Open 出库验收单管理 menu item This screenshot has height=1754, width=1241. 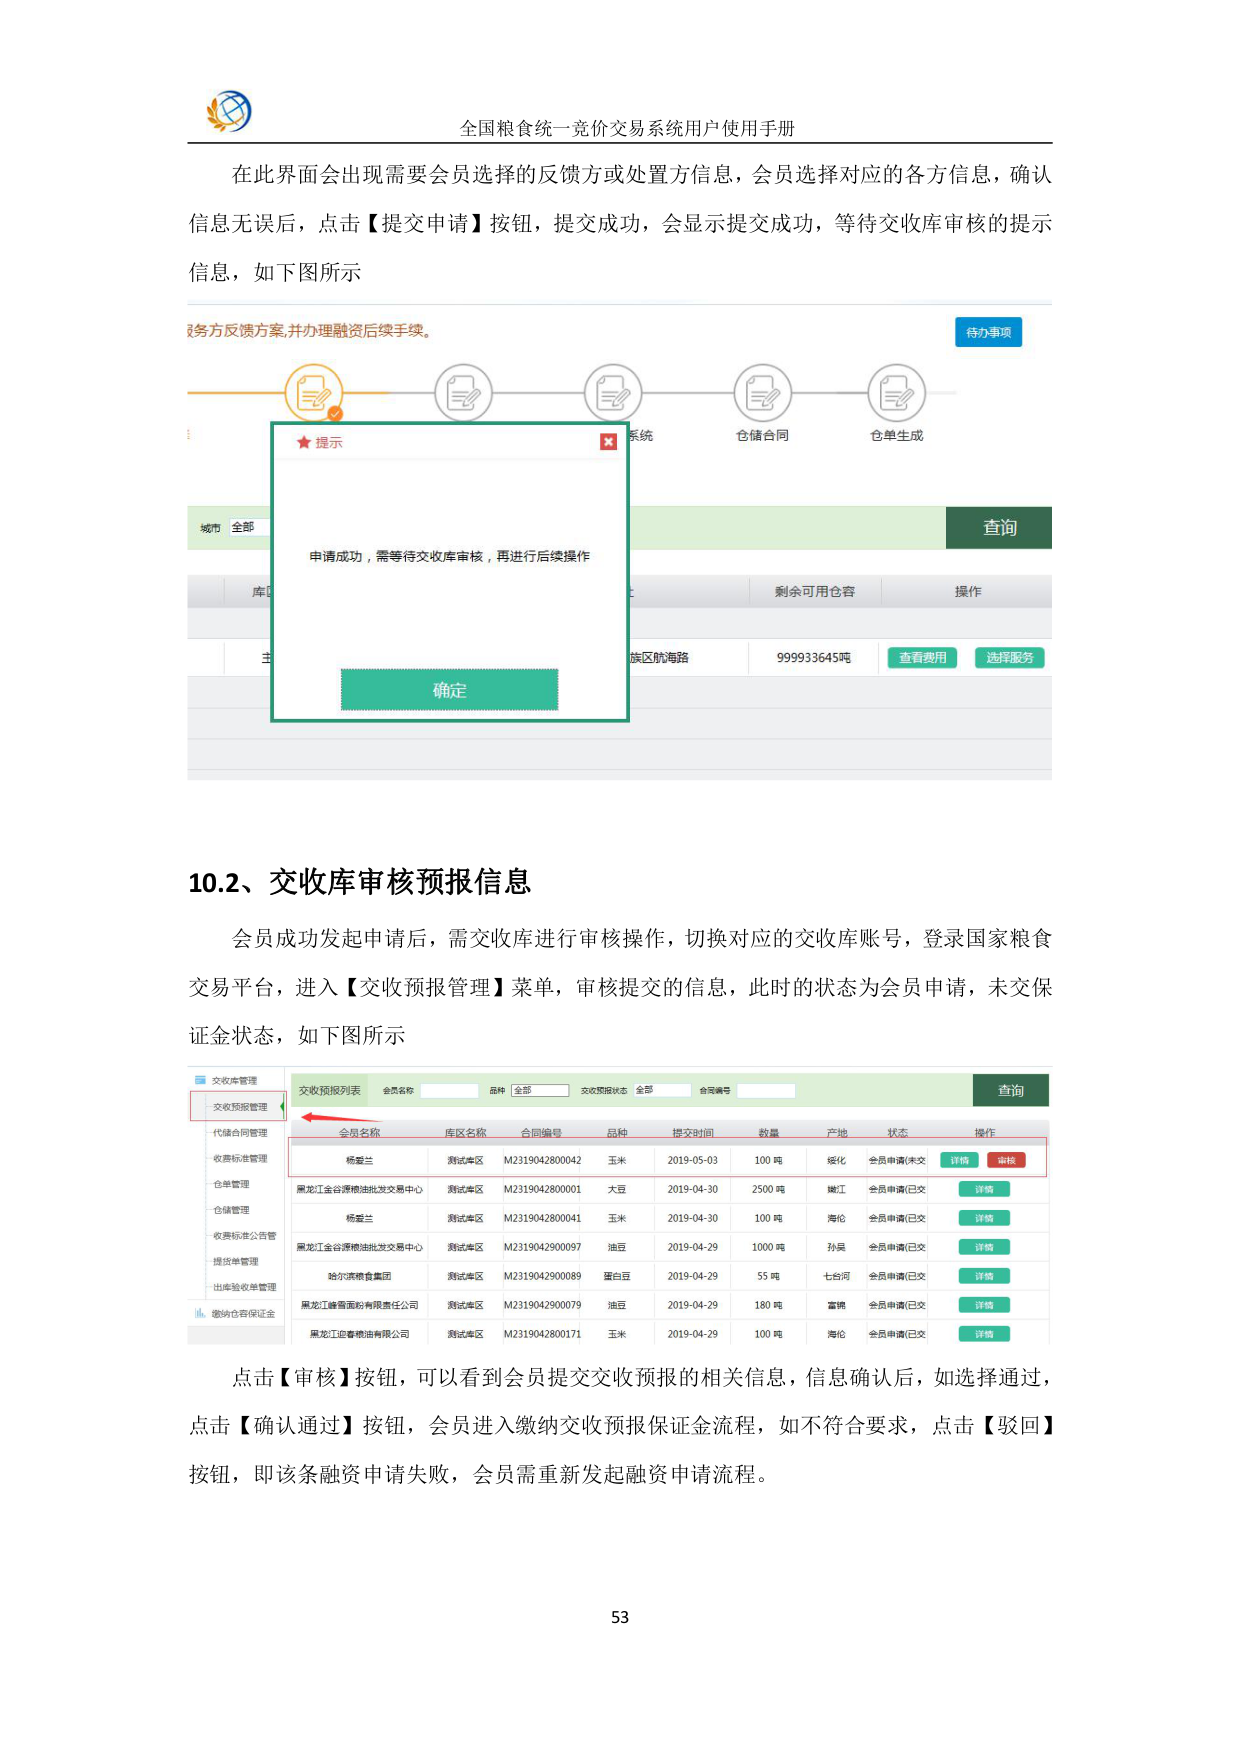click(244, 1287)
